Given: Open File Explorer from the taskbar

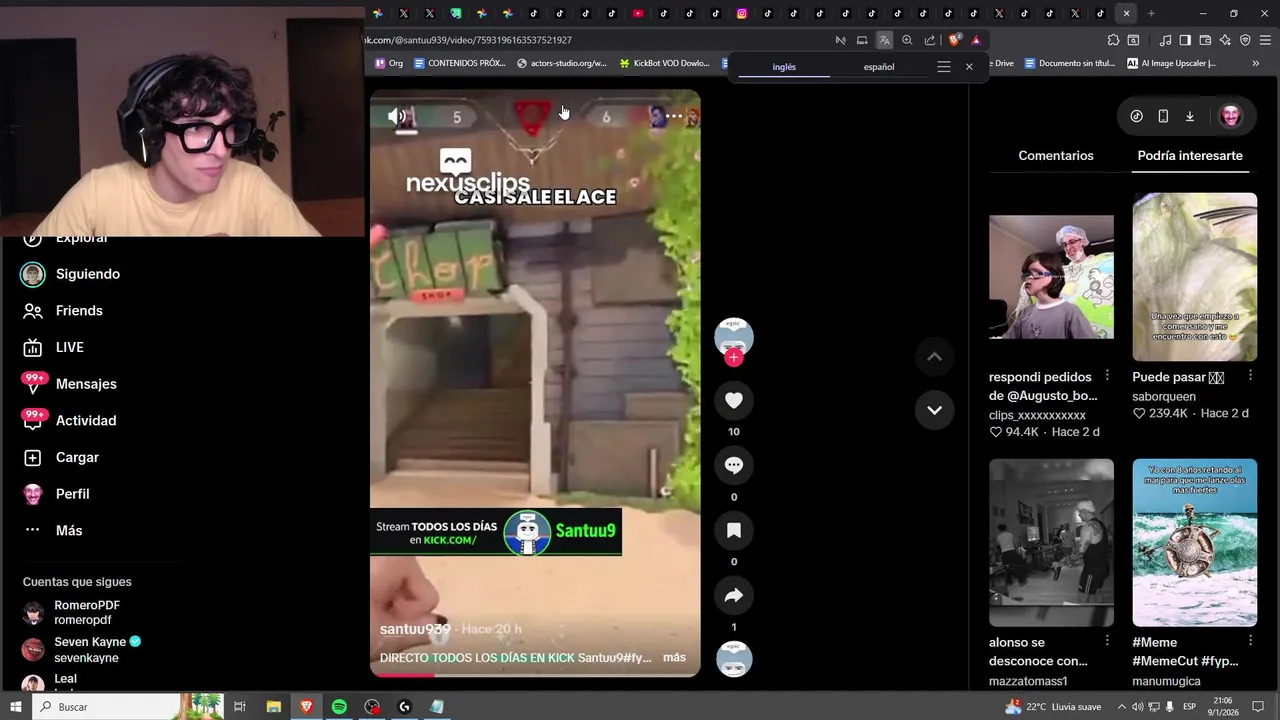Looking at the screenshot, I should [x=274, y=707].
